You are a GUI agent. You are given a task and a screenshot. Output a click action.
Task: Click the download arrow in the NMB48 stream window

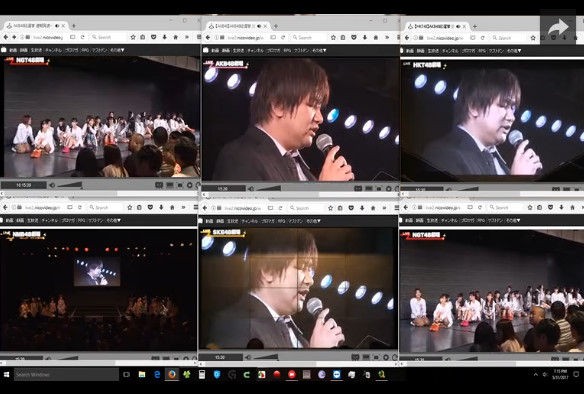161,207
